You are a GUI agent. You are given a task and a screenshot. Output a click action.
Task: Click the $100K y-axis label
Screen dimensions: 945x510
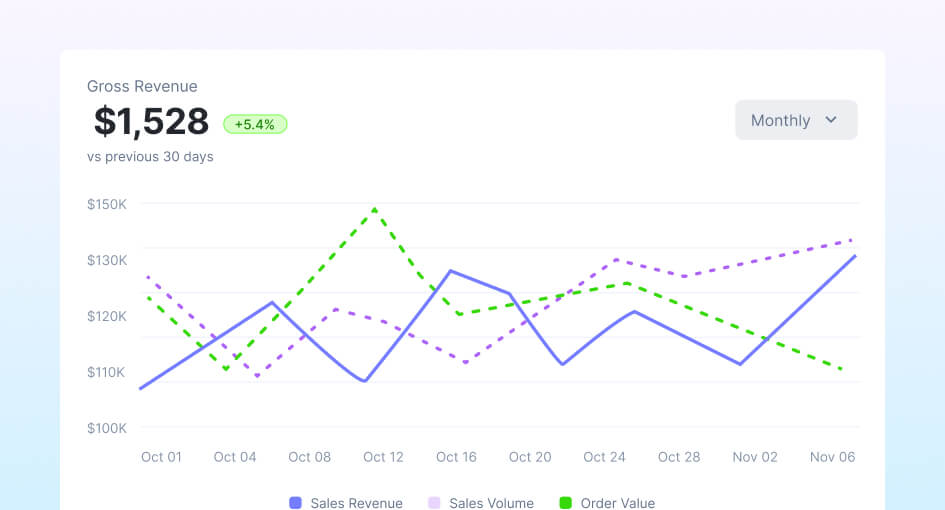(107, 428)
